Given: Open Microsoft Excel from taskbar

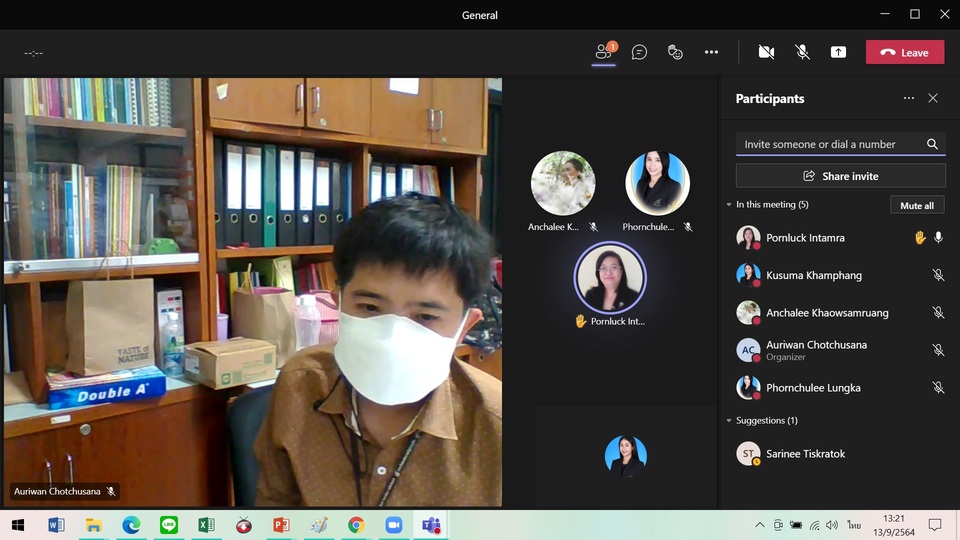Looking at the screenshot, I should pos(206,525).
